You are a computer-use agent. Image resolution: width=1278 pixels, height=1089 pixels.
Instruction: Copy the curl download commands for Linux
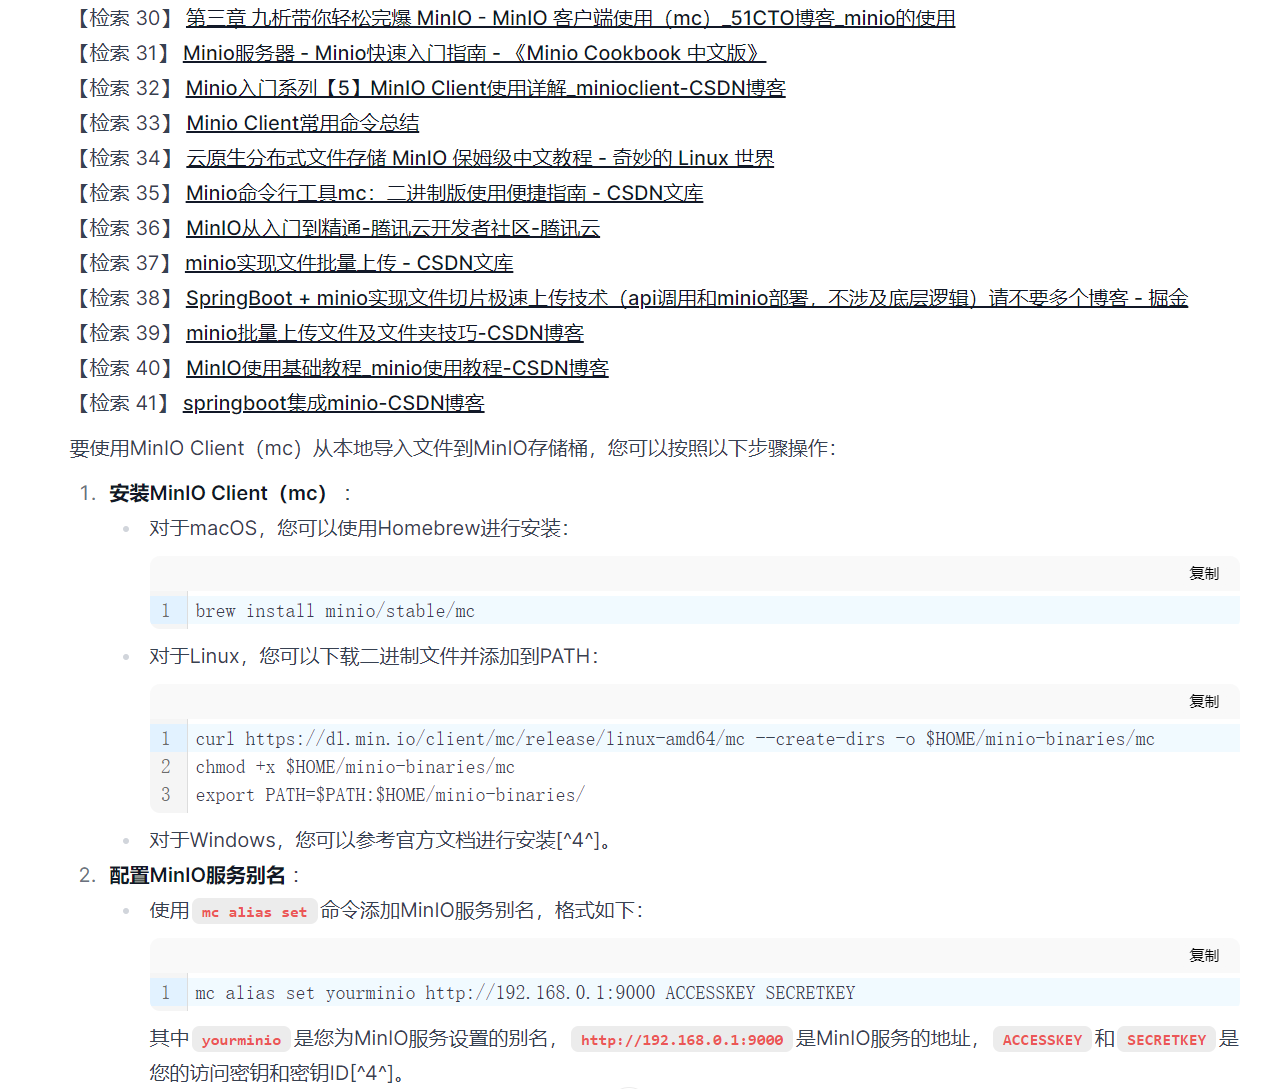(x=1204, y=702)
